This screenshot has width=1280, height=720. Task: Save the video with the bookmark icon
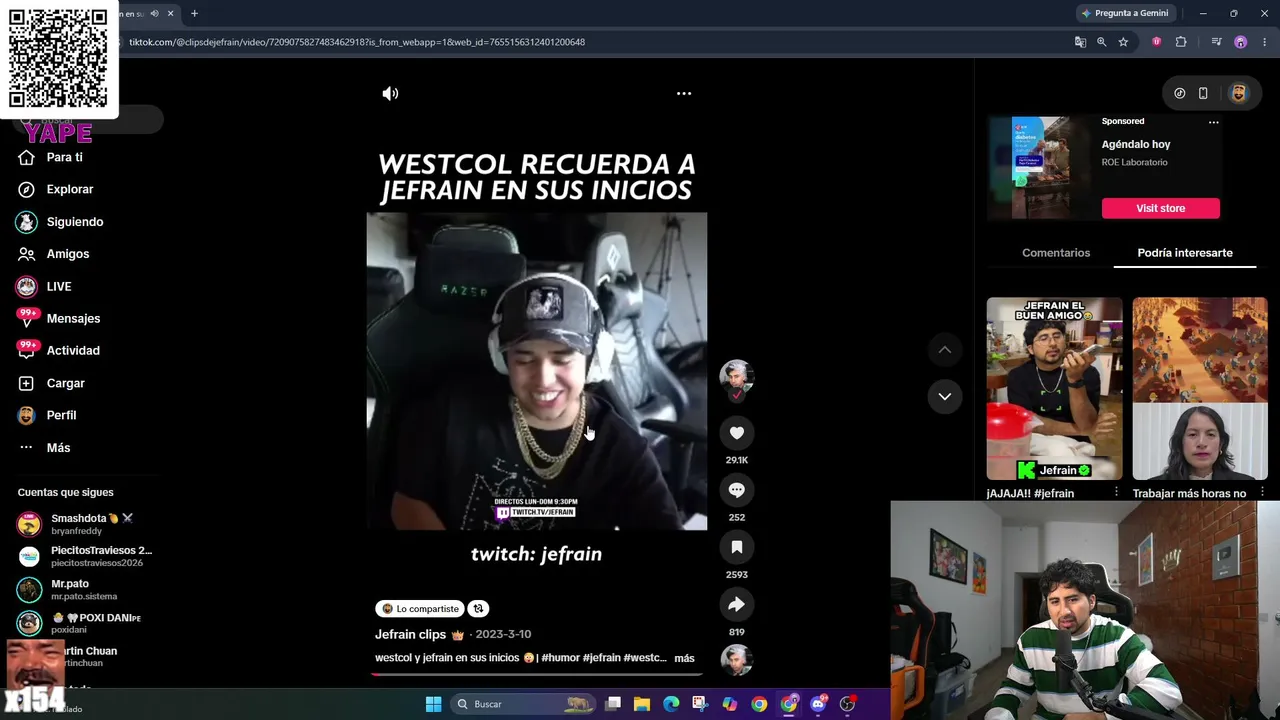point(737,547)
